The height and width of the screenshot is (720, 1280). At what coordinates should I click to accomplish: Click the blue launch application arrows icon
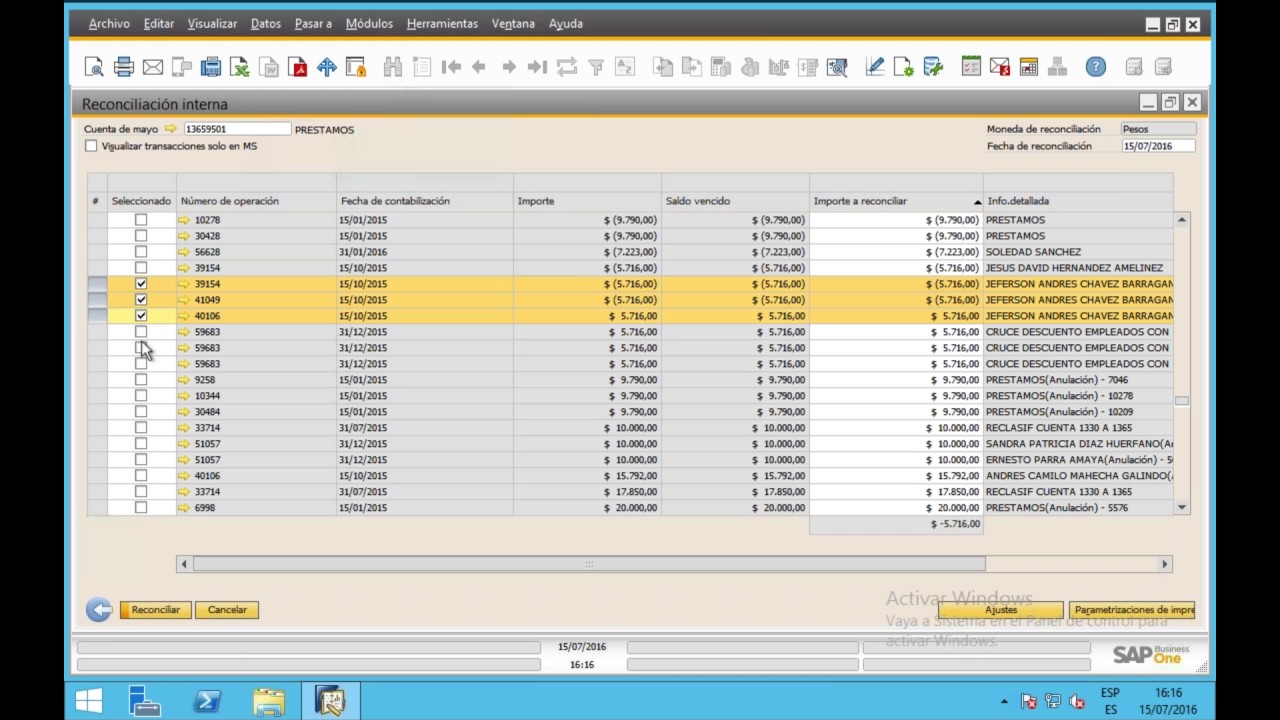point(326,67)
